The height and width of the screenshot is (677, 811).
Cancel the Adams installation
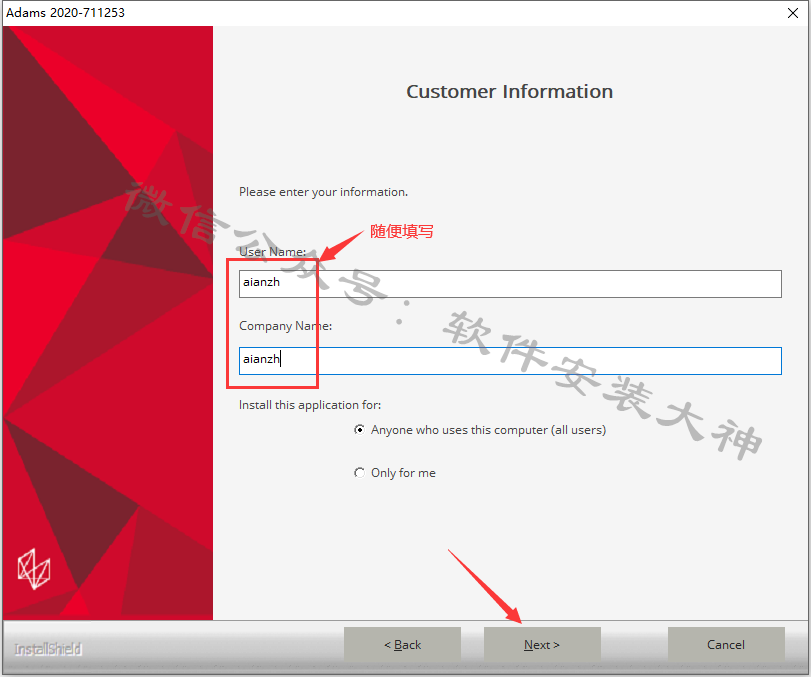tap(726, 644)
